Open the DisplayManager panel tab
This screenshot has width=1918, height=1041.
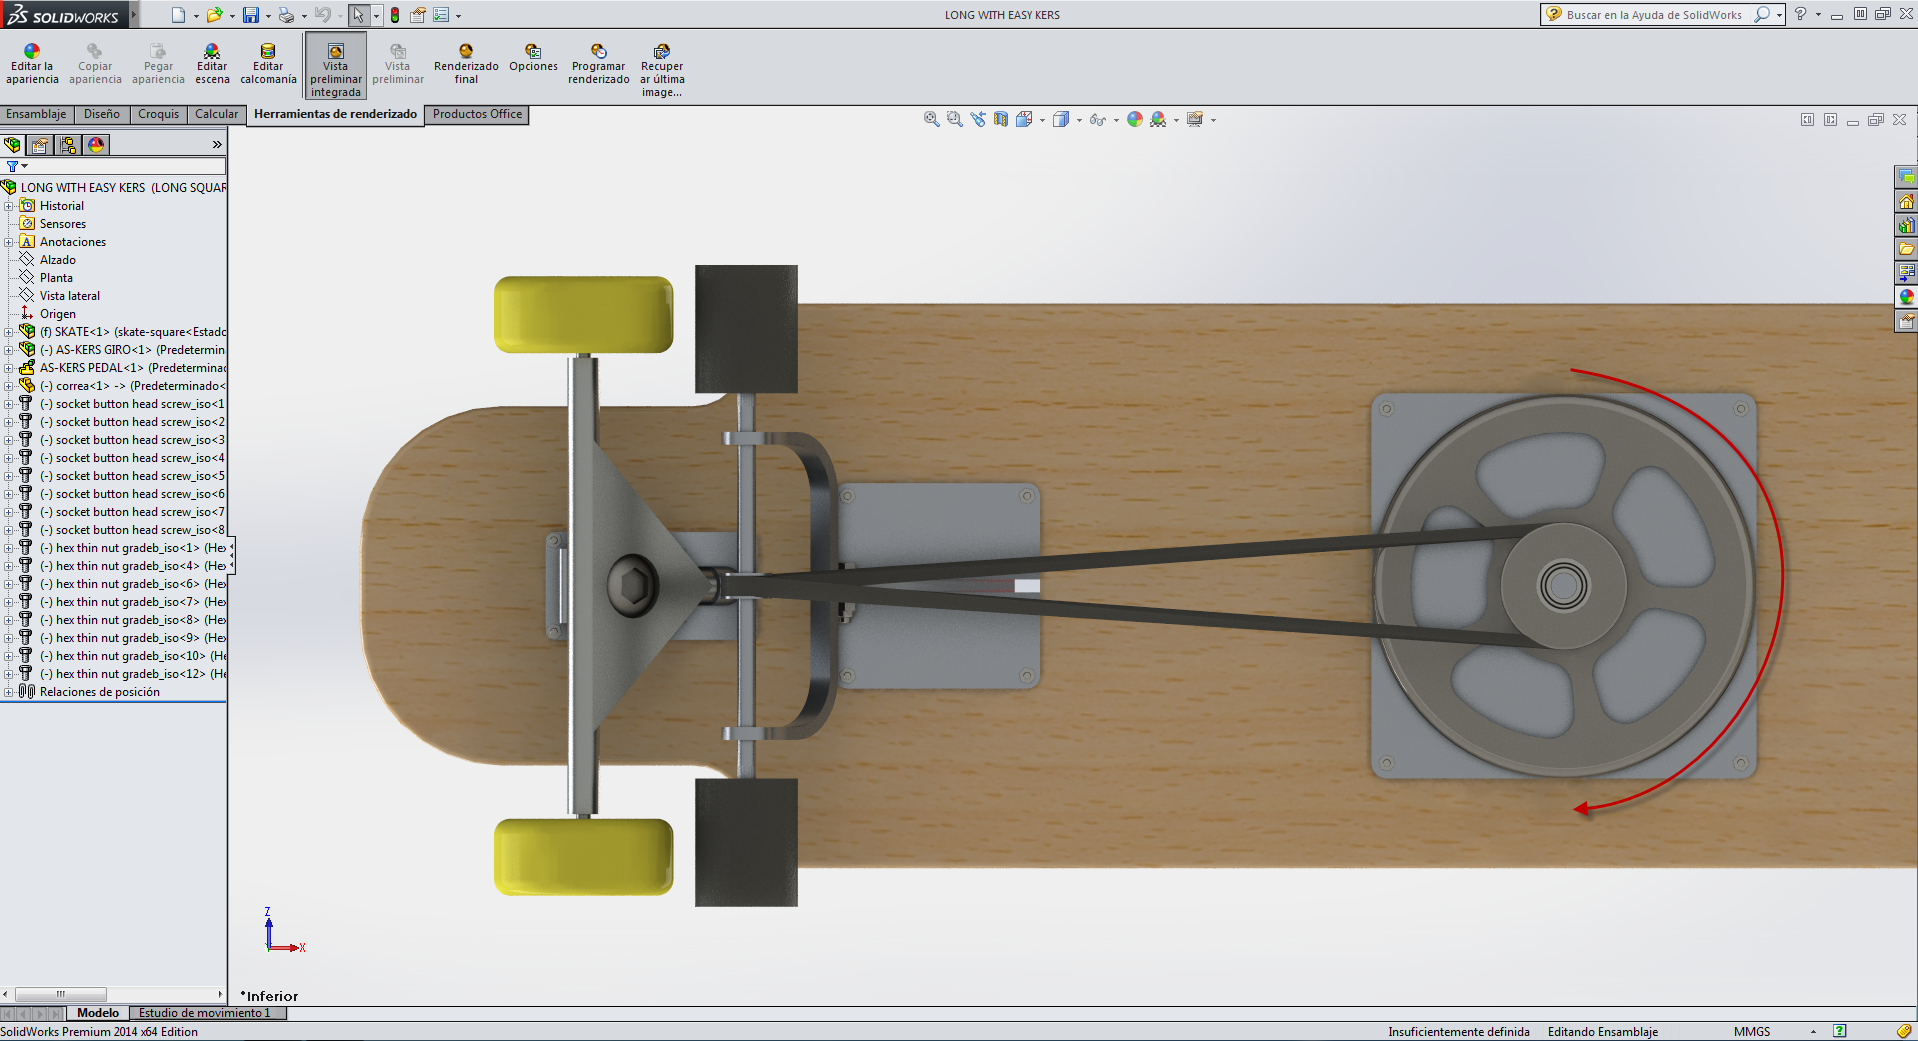point(96,145)
